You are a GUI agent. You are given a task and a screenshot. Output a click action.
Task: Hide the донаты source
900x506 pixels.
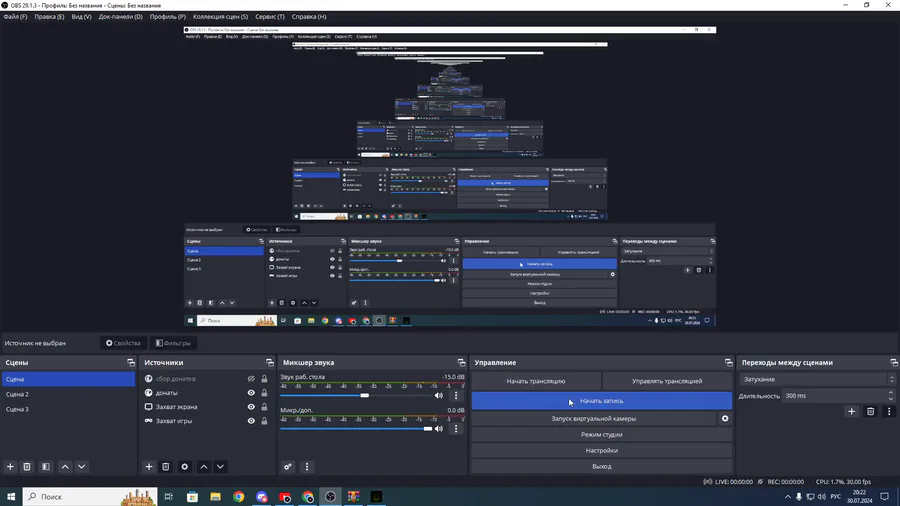251,393
